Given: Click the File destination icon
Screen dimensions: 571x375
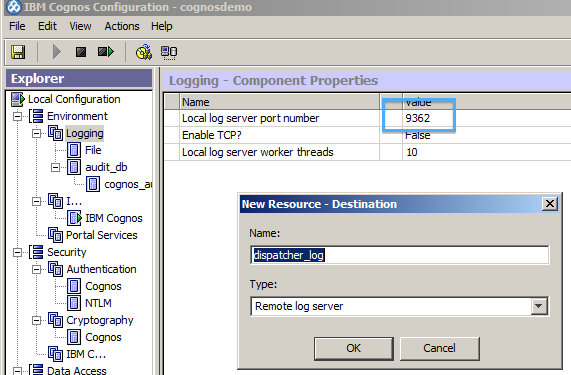Looking at the screenshot, I should tap(74, 150).
